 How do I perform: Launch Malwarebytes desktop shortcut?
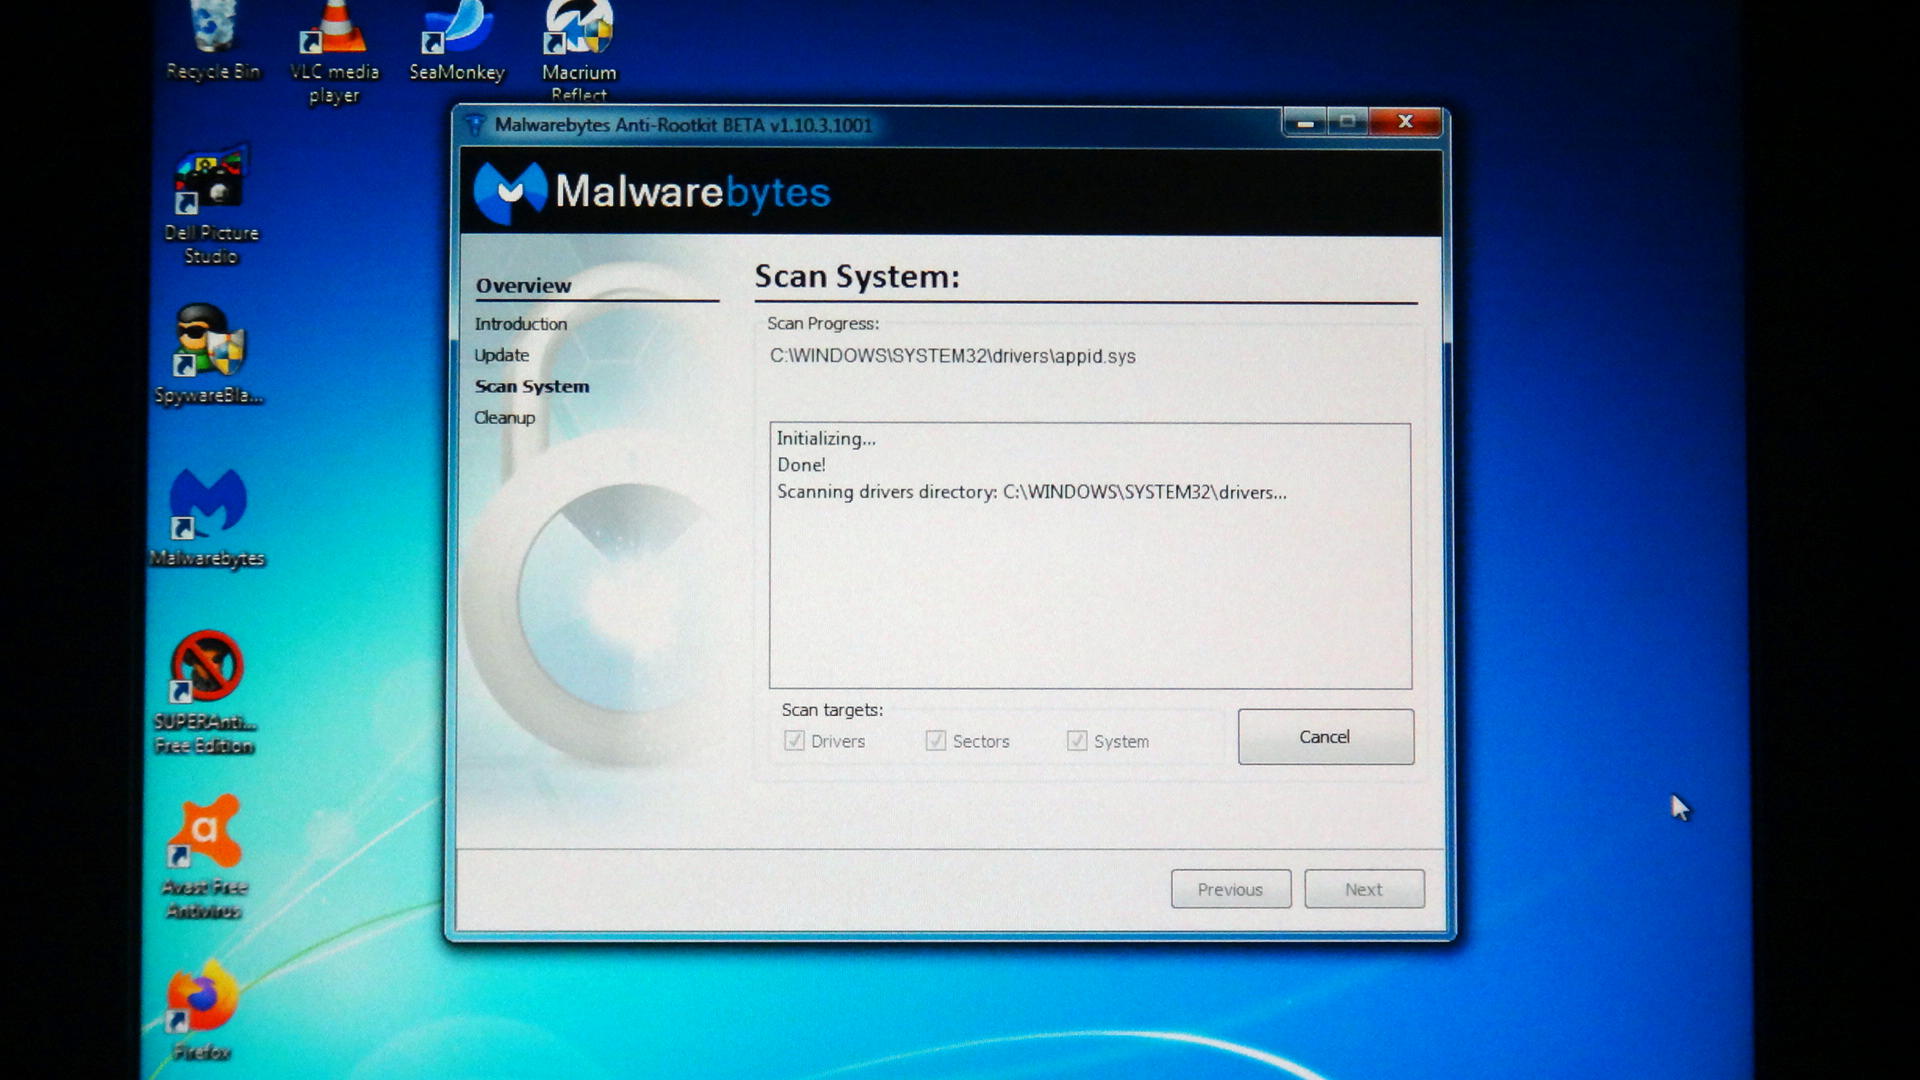(207, 518)
